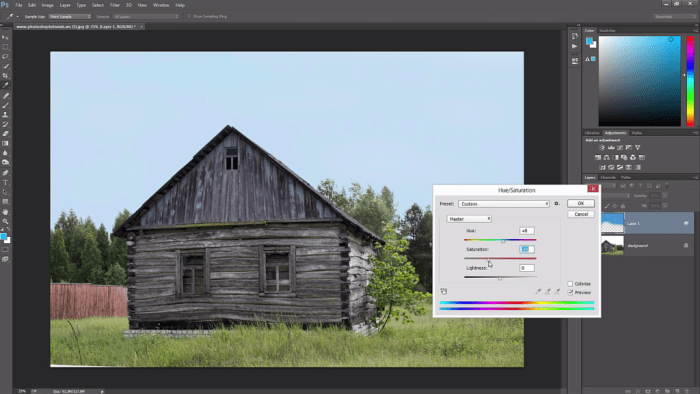Open the Color panel flyout menu
The image size is (700, 394).
pyautogui.click(x=695, y=30)
